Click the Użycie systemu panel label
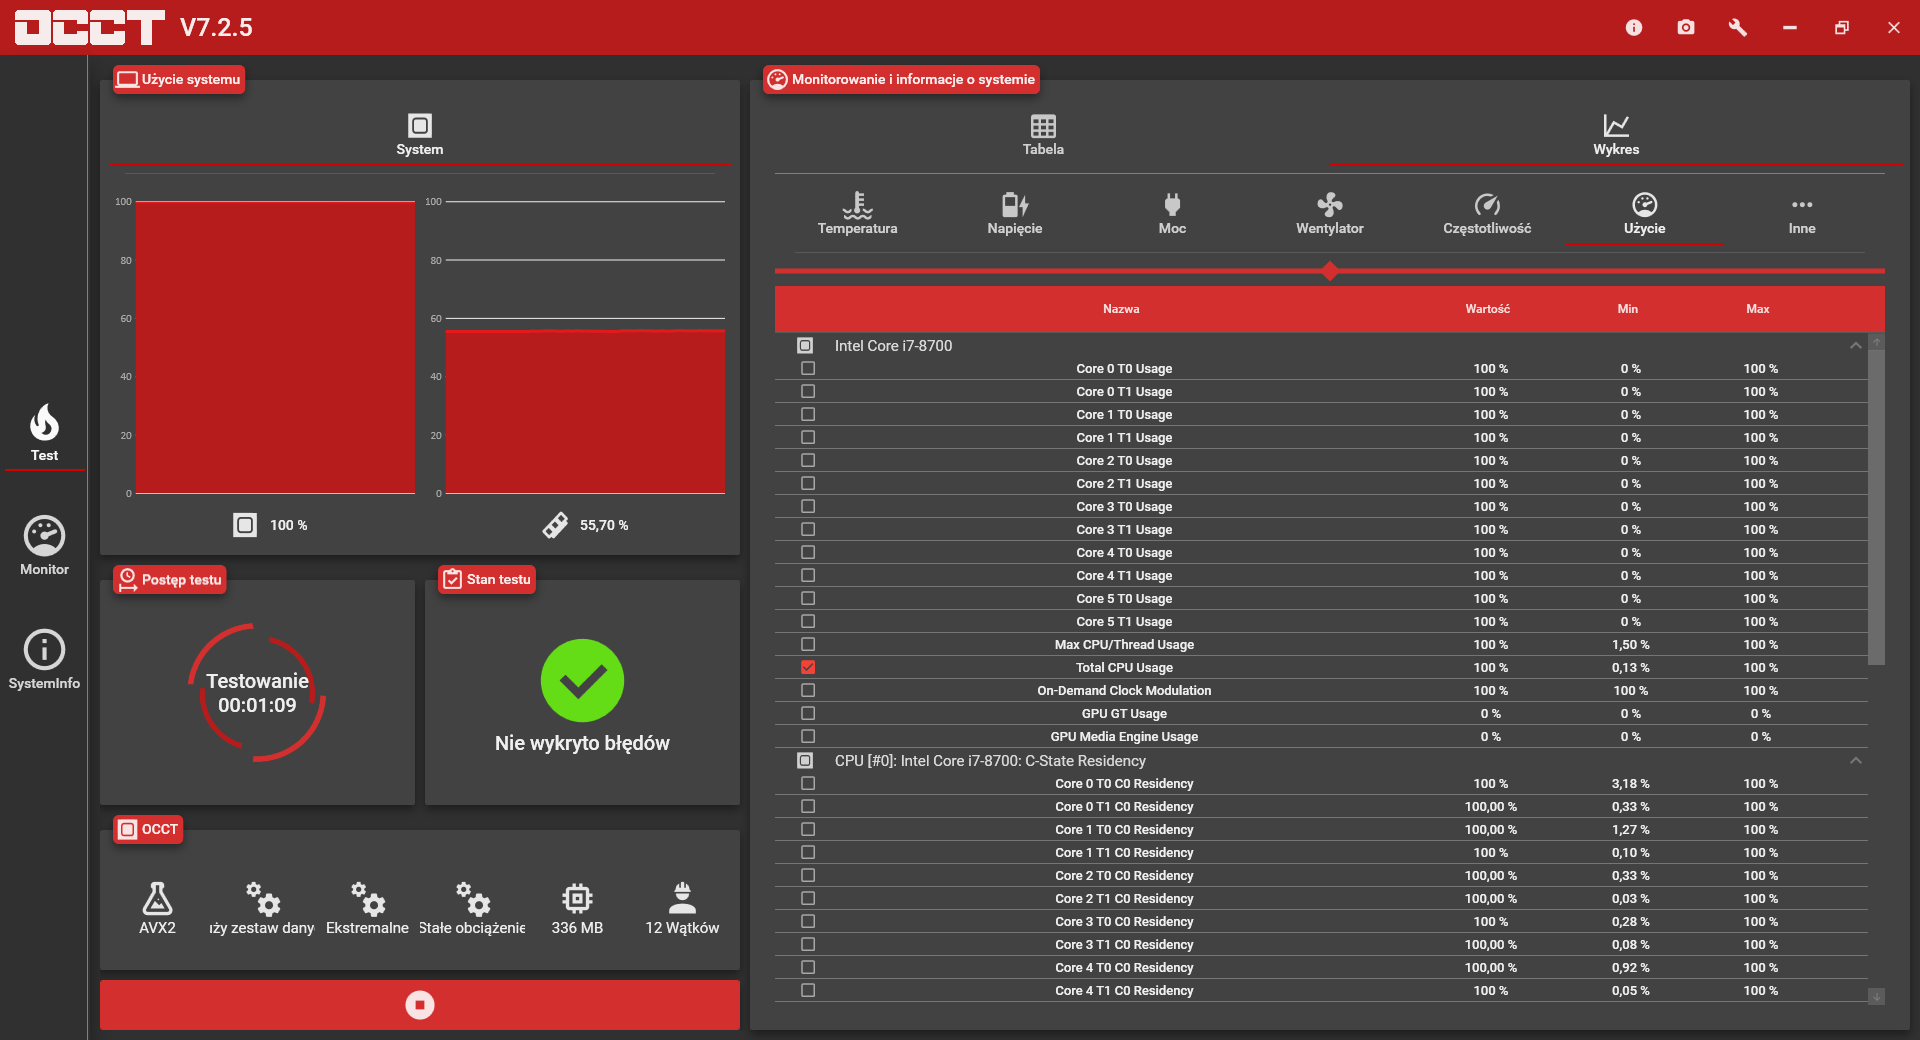Screen dimensions: 1920x1040 click(x=179, y=79)
